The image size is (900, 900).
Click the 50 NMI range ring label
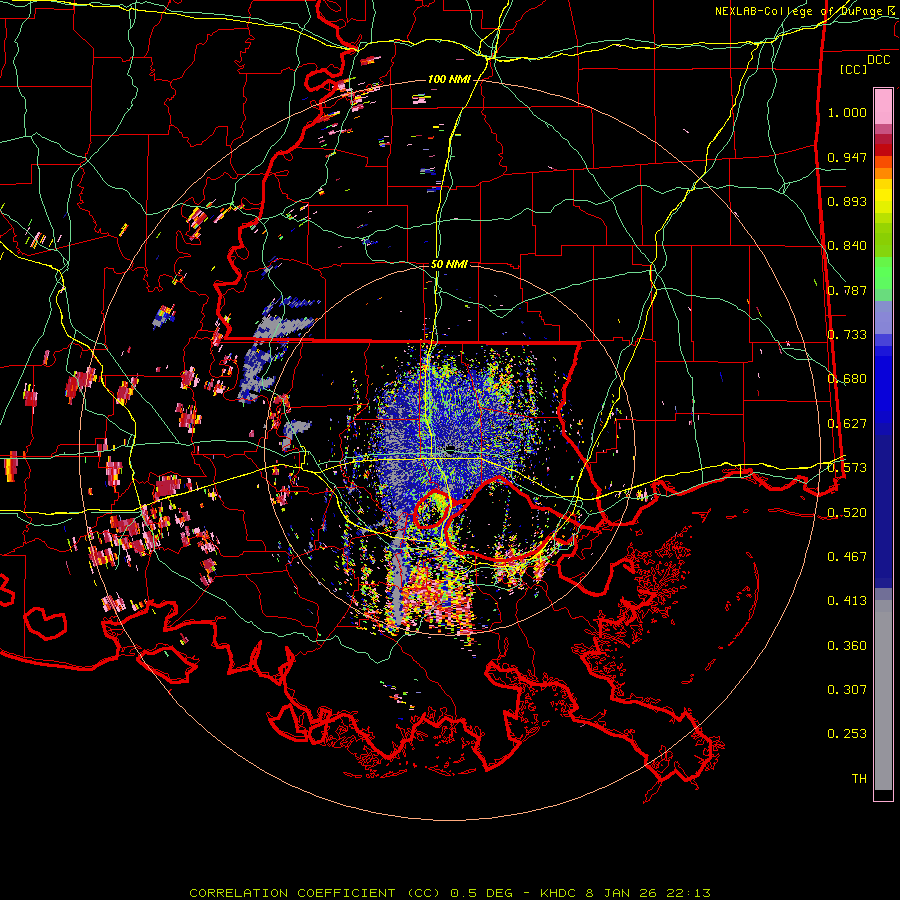click(x=449, y=265)
